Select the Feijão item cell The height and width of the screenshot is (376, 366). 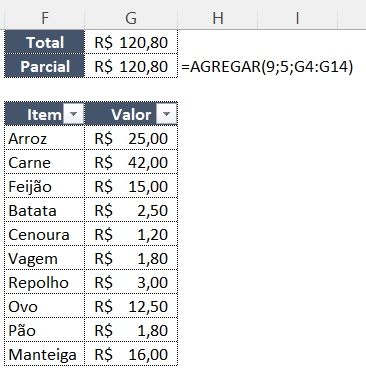(45, 186)
